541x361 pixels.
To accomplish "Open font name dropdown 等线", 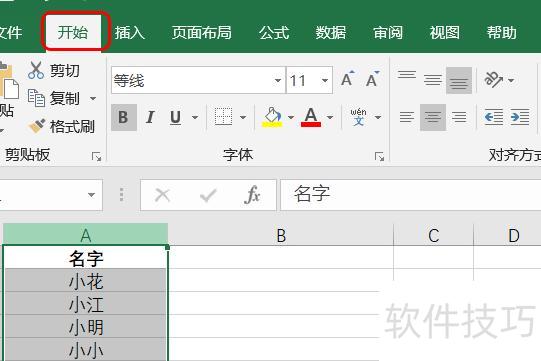I will pyautogui.click(x=278, y=81).
